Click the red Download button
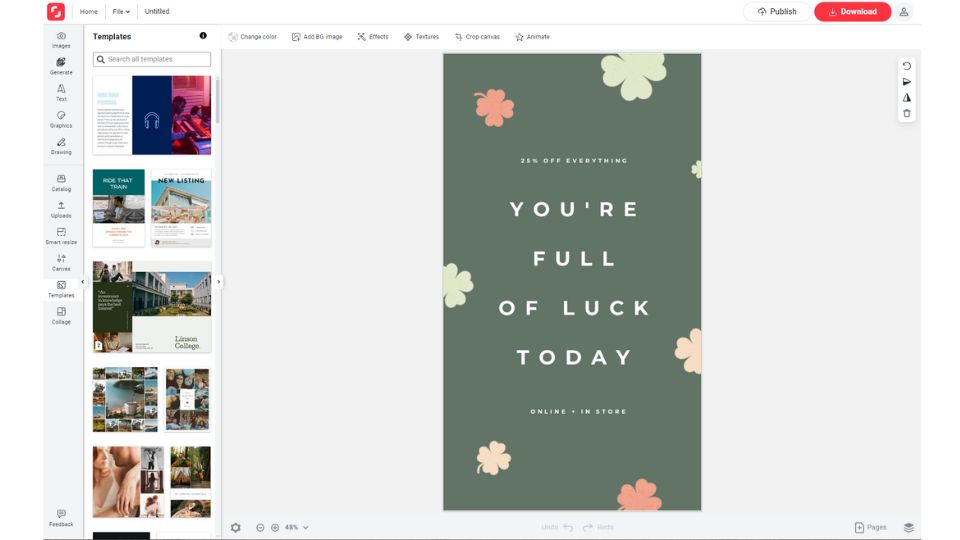 (852, 12)
